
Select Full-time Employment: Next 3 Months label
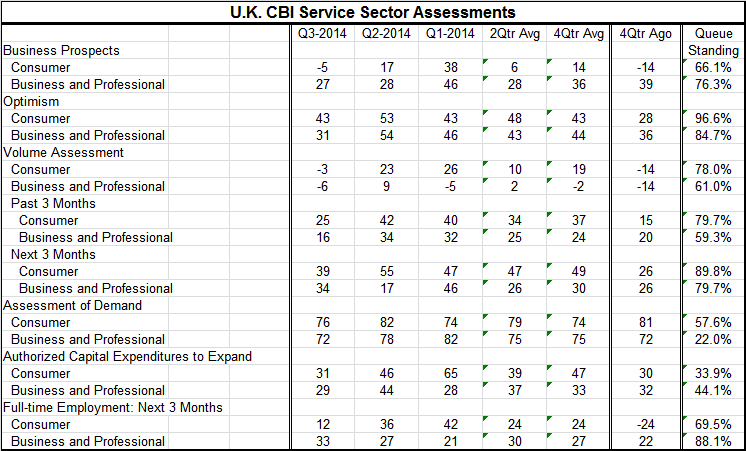tap(113, 407)
